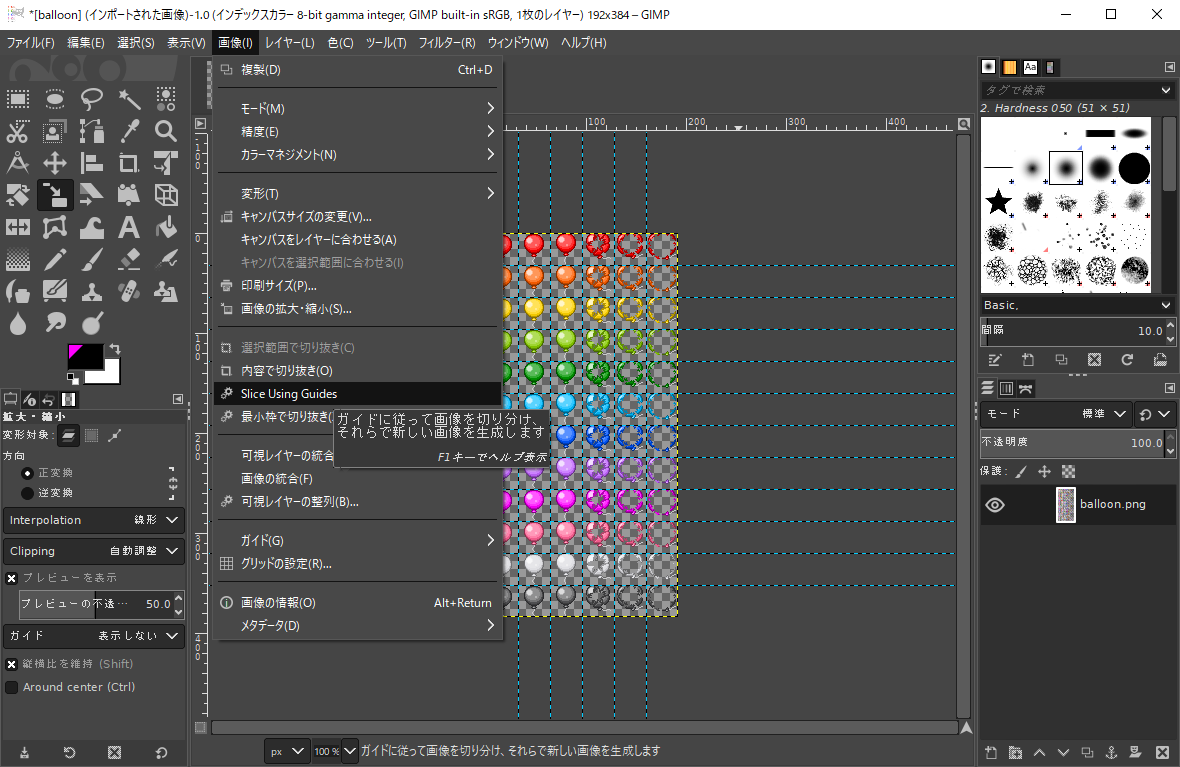Open the layer mode dropdown showing 標準
Screen dimensions: 1180x767
pos(1100,413)
